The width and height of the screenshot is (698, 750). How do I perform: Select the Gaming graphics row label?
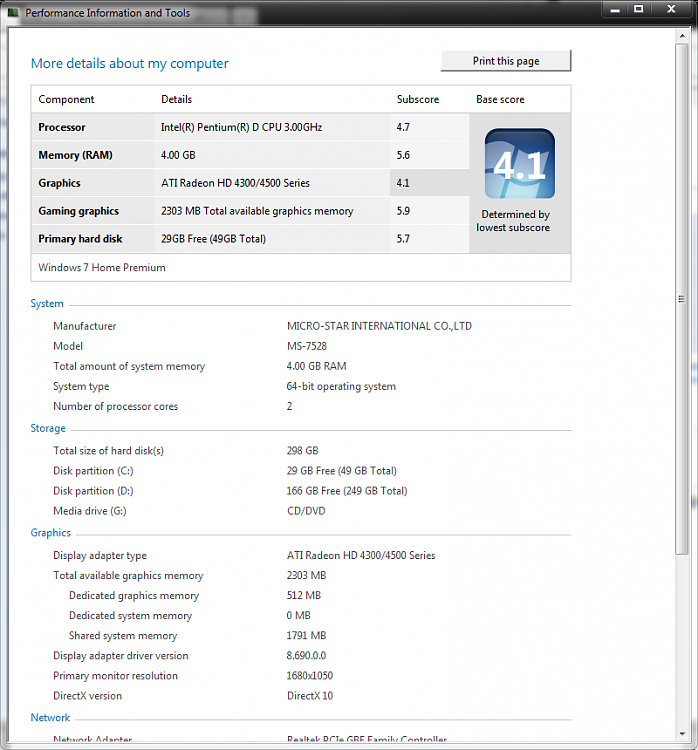pyautogui.click(x=78, y=211)
